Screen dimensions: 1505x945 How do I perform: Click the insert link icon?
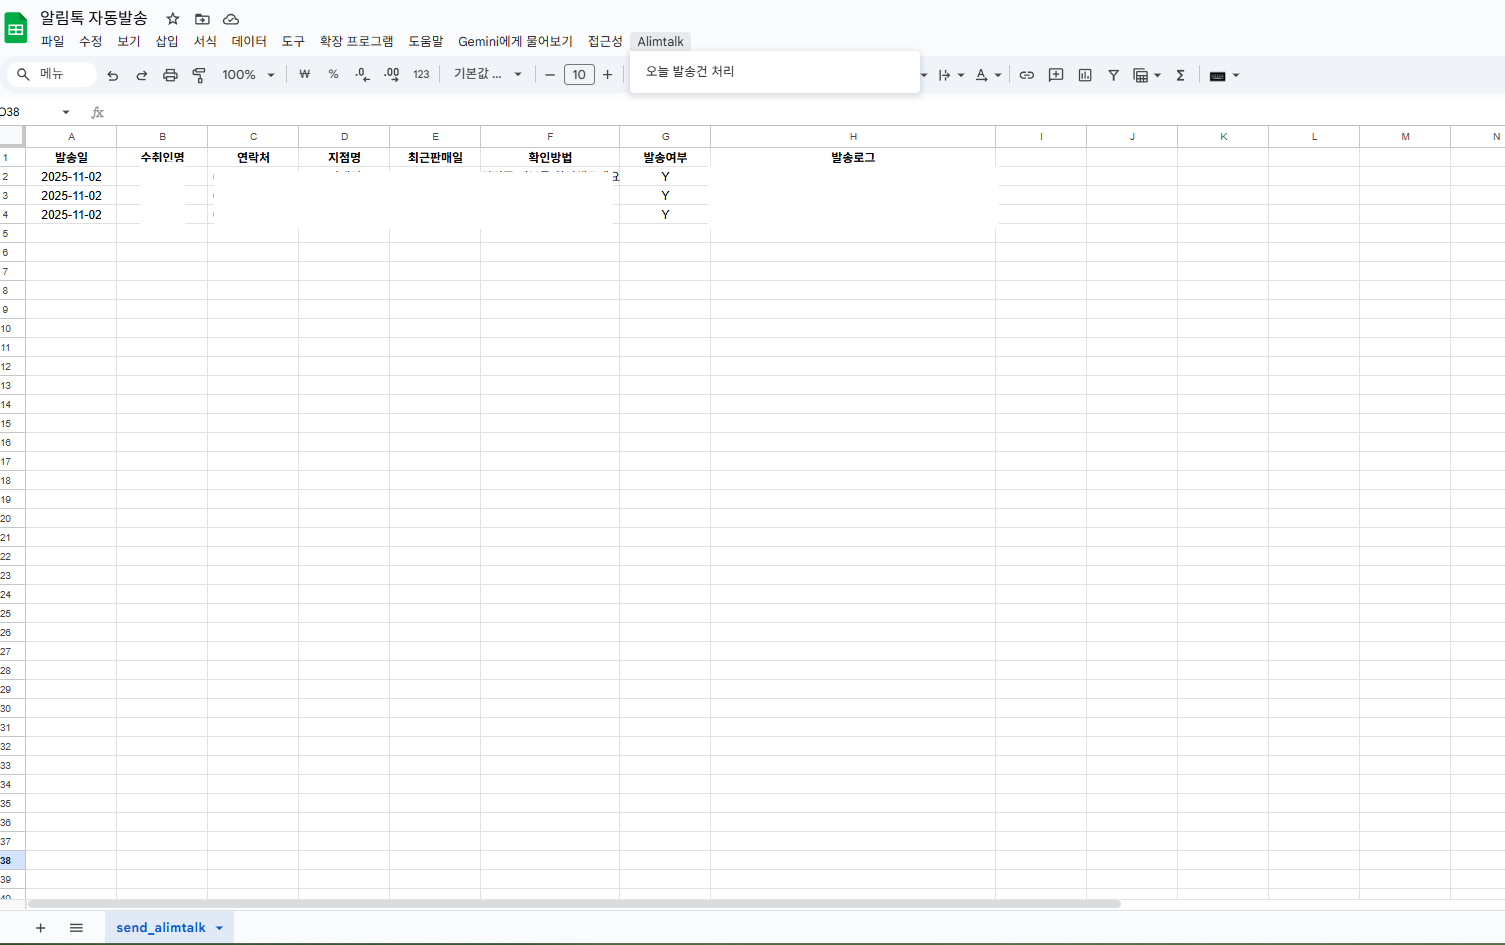[1026, 75]
